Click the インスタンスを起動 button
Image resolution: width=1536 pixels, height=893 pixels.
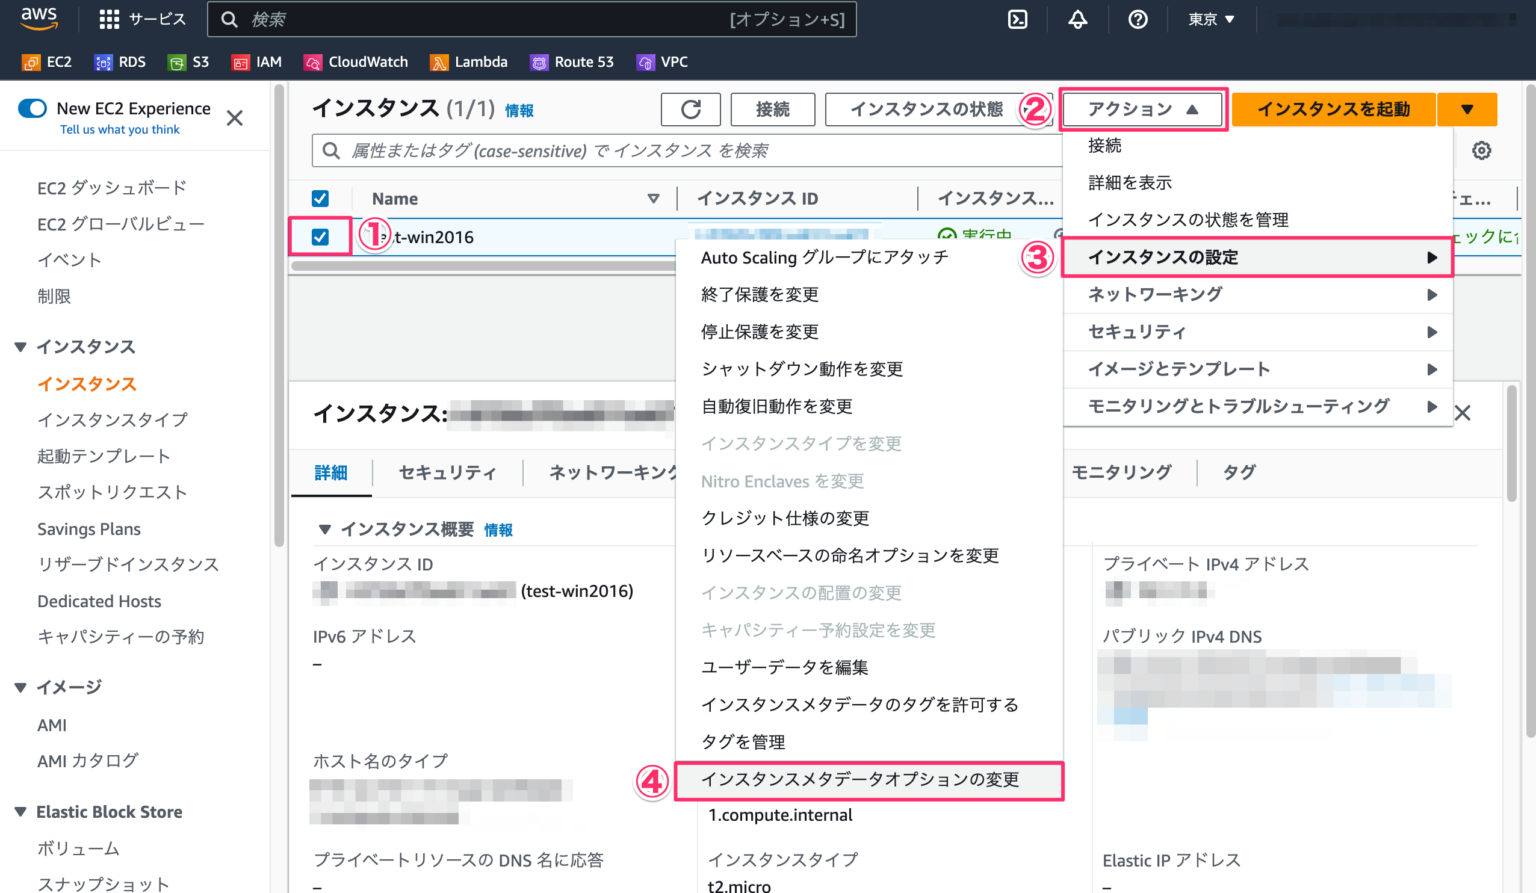click(1333, 109)
